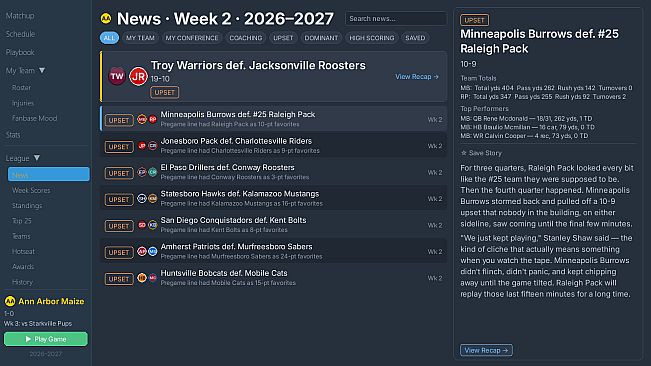Open Standings in the sidebar
651x366 pixels.
point(27,205)
